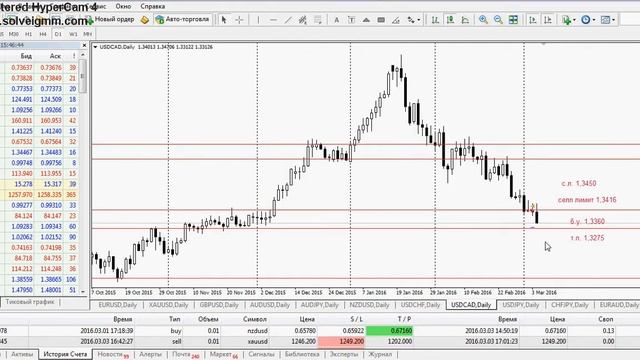640x360 pixels.
Task: Toggle Авто-торговля auto trading
Action: (182, 19)
